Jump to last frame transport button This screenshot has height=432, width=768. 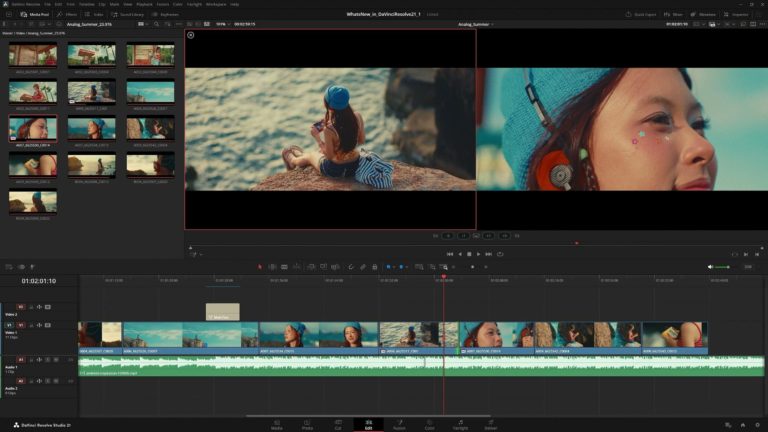pos(488,254)
